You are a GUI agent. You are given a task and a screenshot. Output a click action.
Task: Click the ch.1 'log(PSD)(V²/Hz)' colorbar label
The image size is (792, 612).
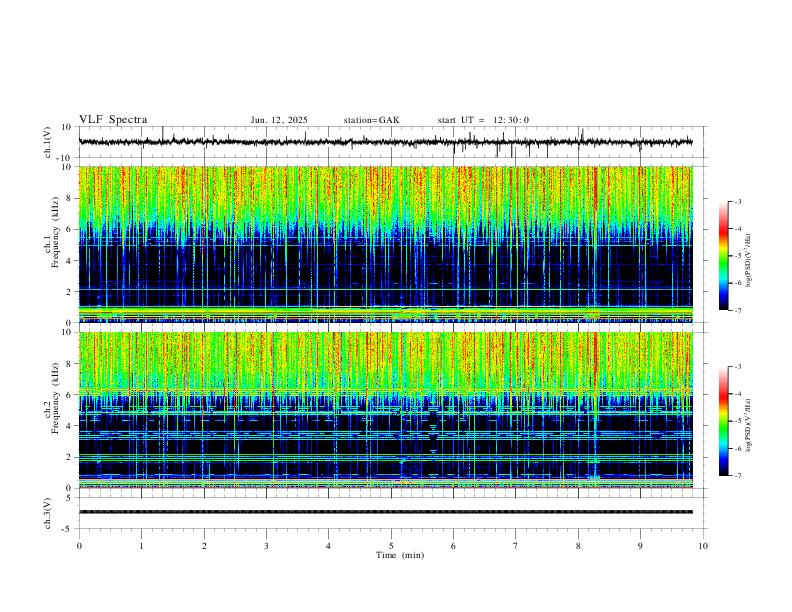(748, 260)
